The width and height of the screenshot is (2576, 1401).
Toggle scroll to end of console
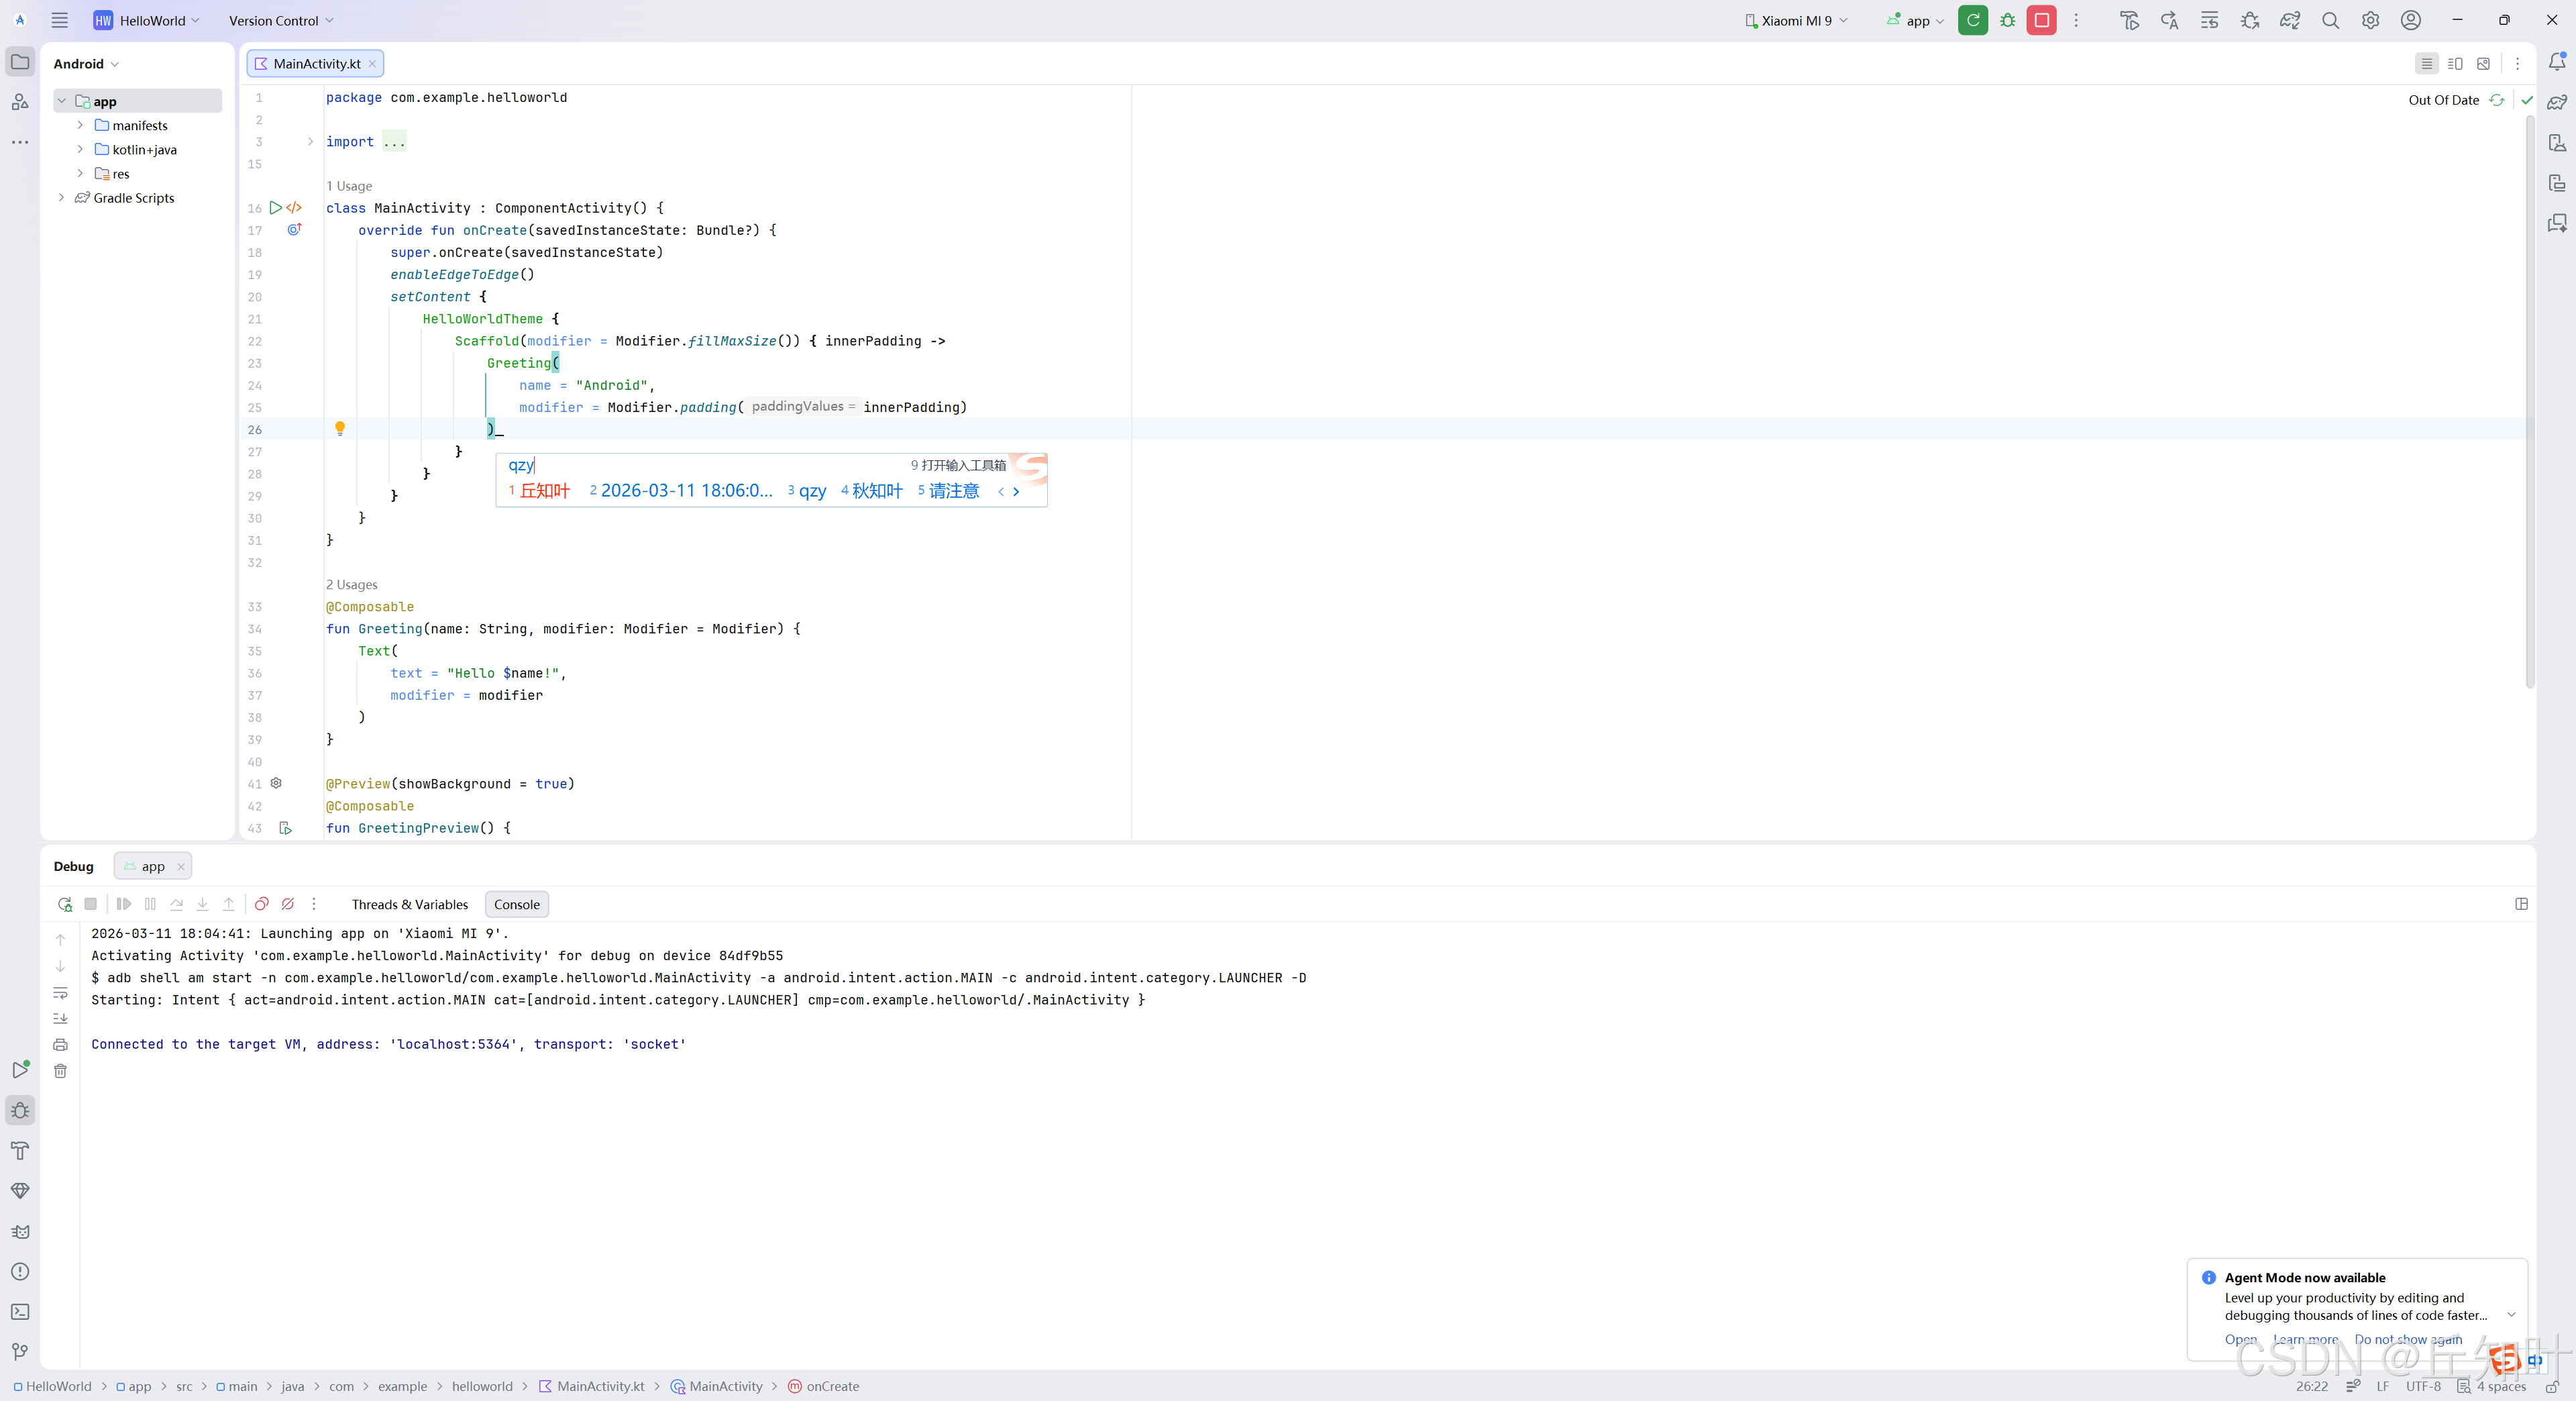(x=60, y=1018)
